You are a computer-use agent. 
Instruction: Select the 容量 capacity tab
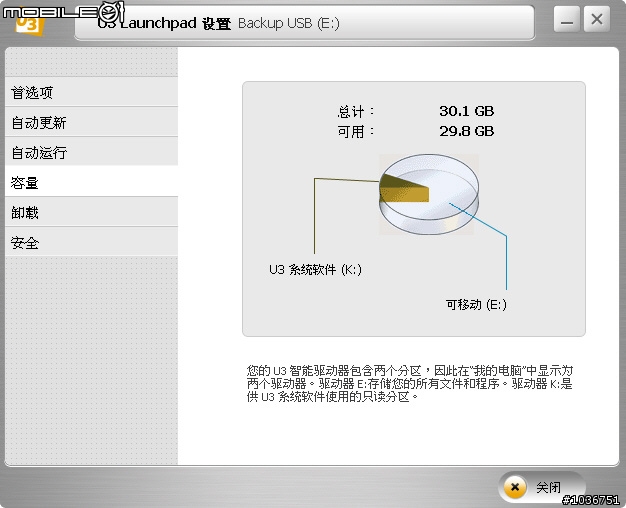pyautogui.click(x=91, y=183)
